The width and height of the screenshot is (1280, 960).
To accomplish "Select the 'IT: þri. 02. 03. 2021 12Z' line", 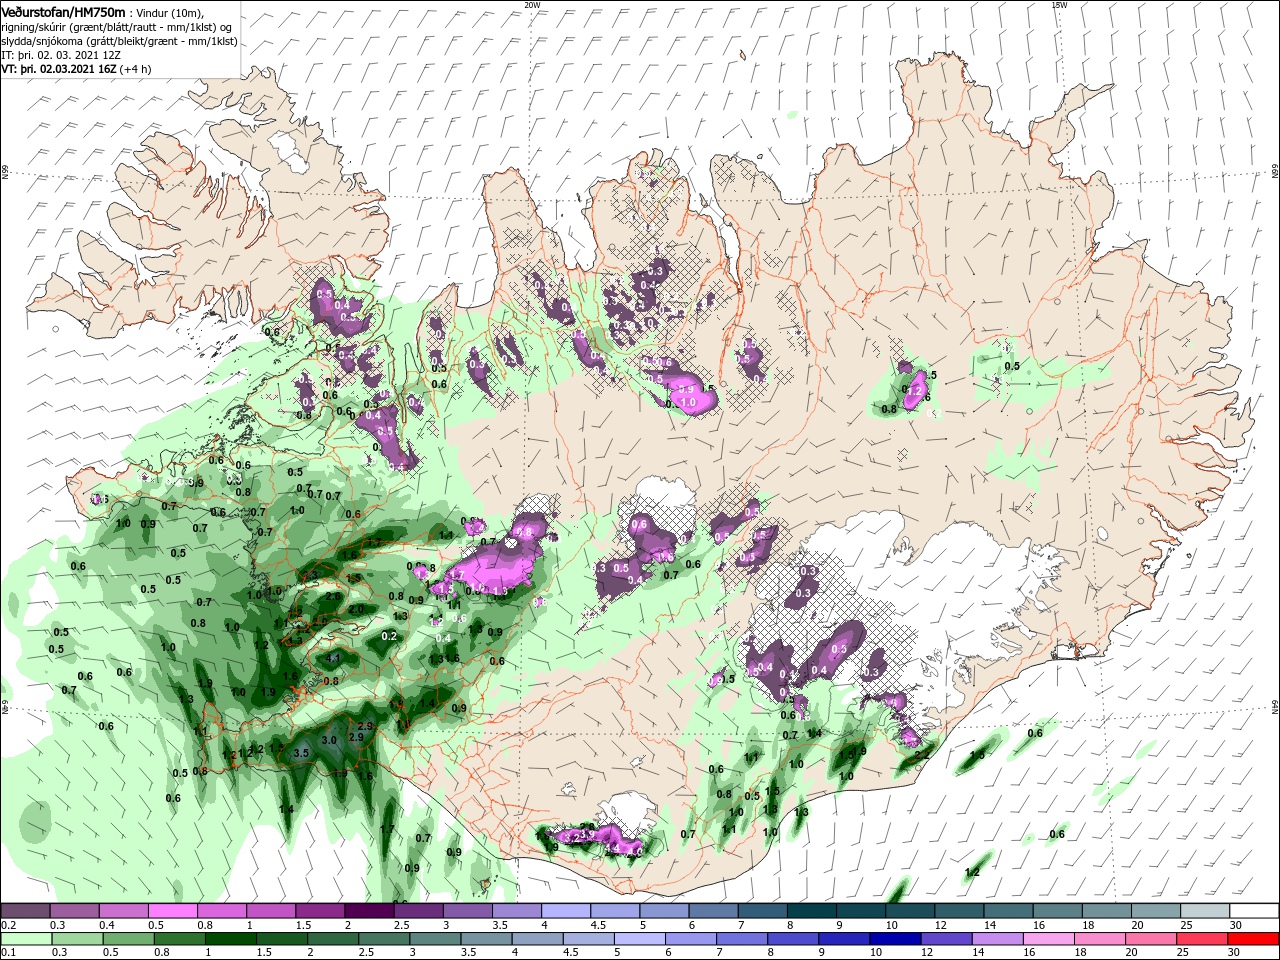I will (x=60, y=55).
